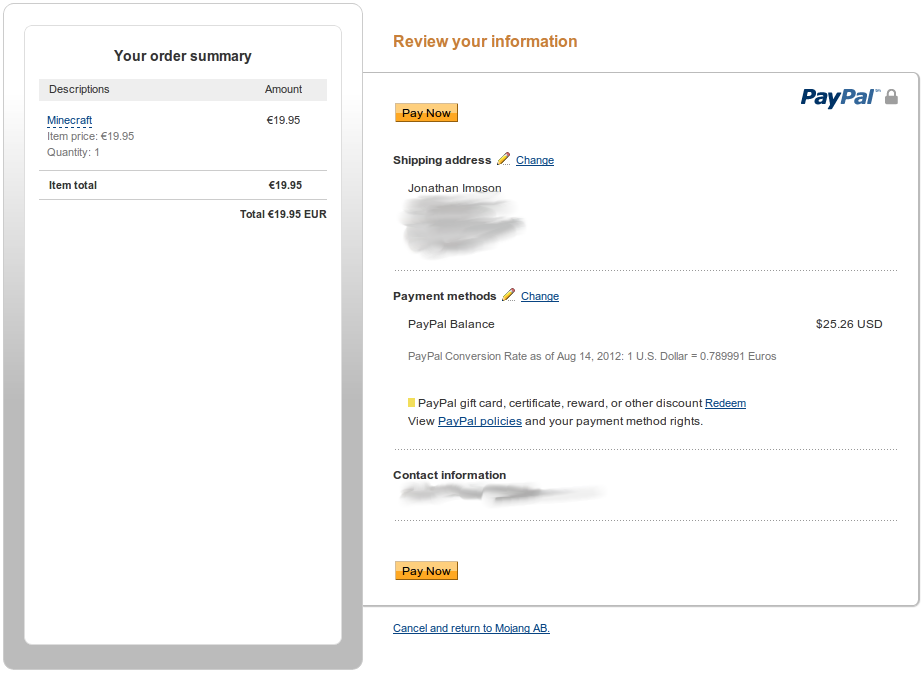The image size is (923, 673).
Task: Click the PayPal logo
Action: point(839,97)
